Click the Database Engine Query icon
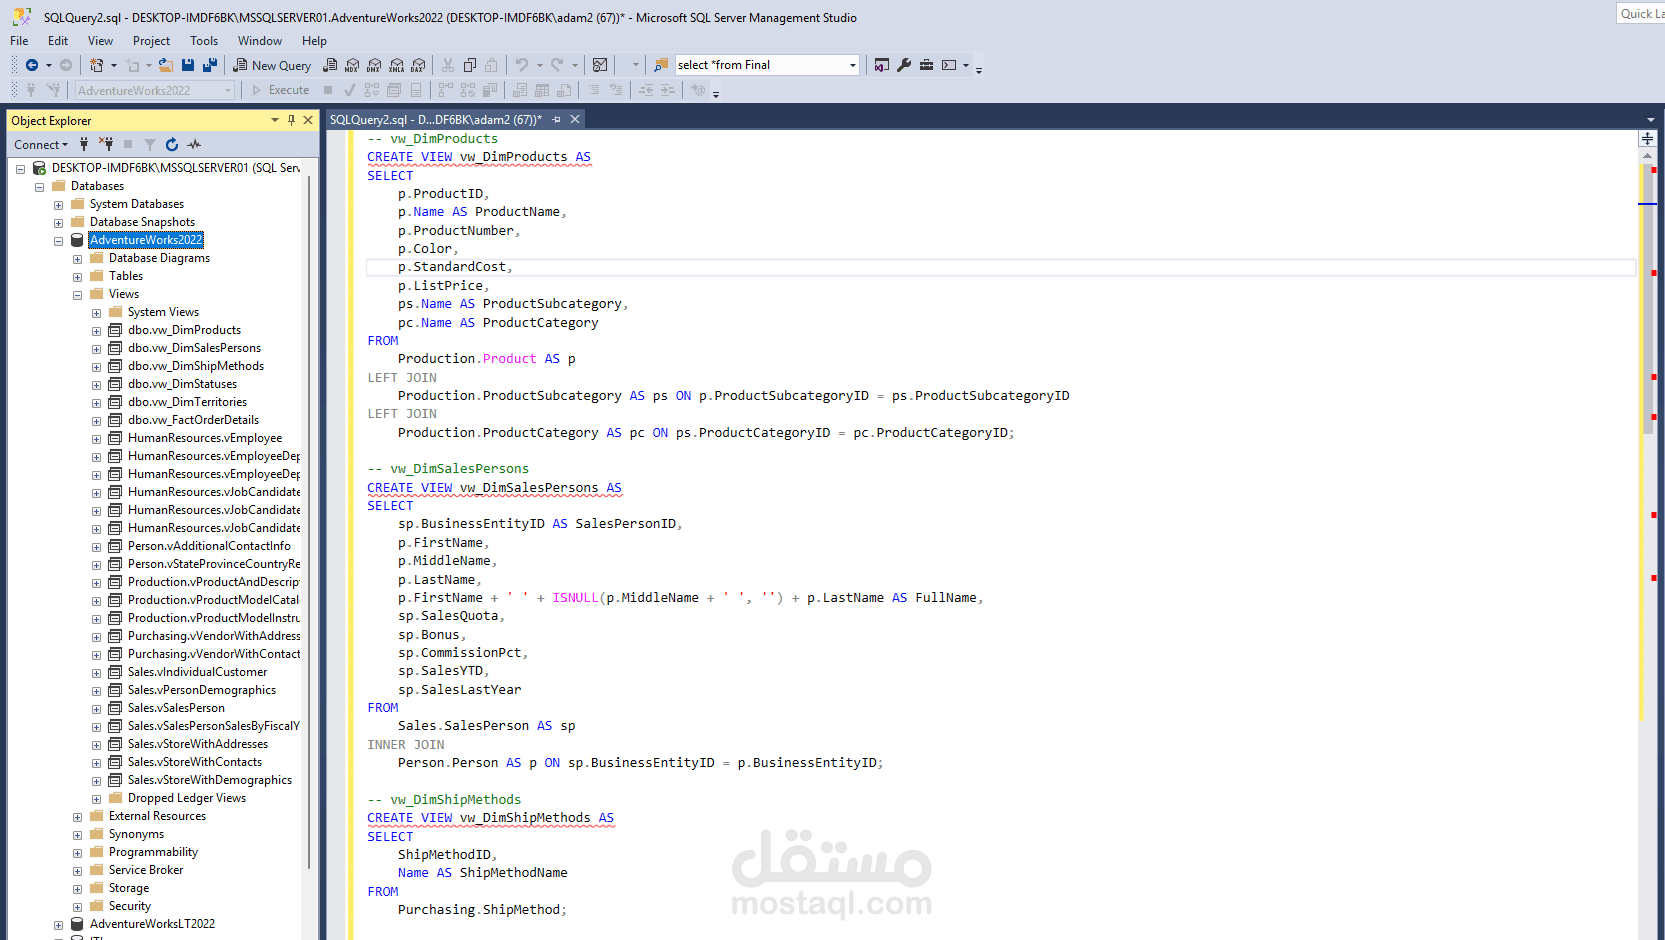The width and height of the screenshot is (1665, 940). pos(330,65)
